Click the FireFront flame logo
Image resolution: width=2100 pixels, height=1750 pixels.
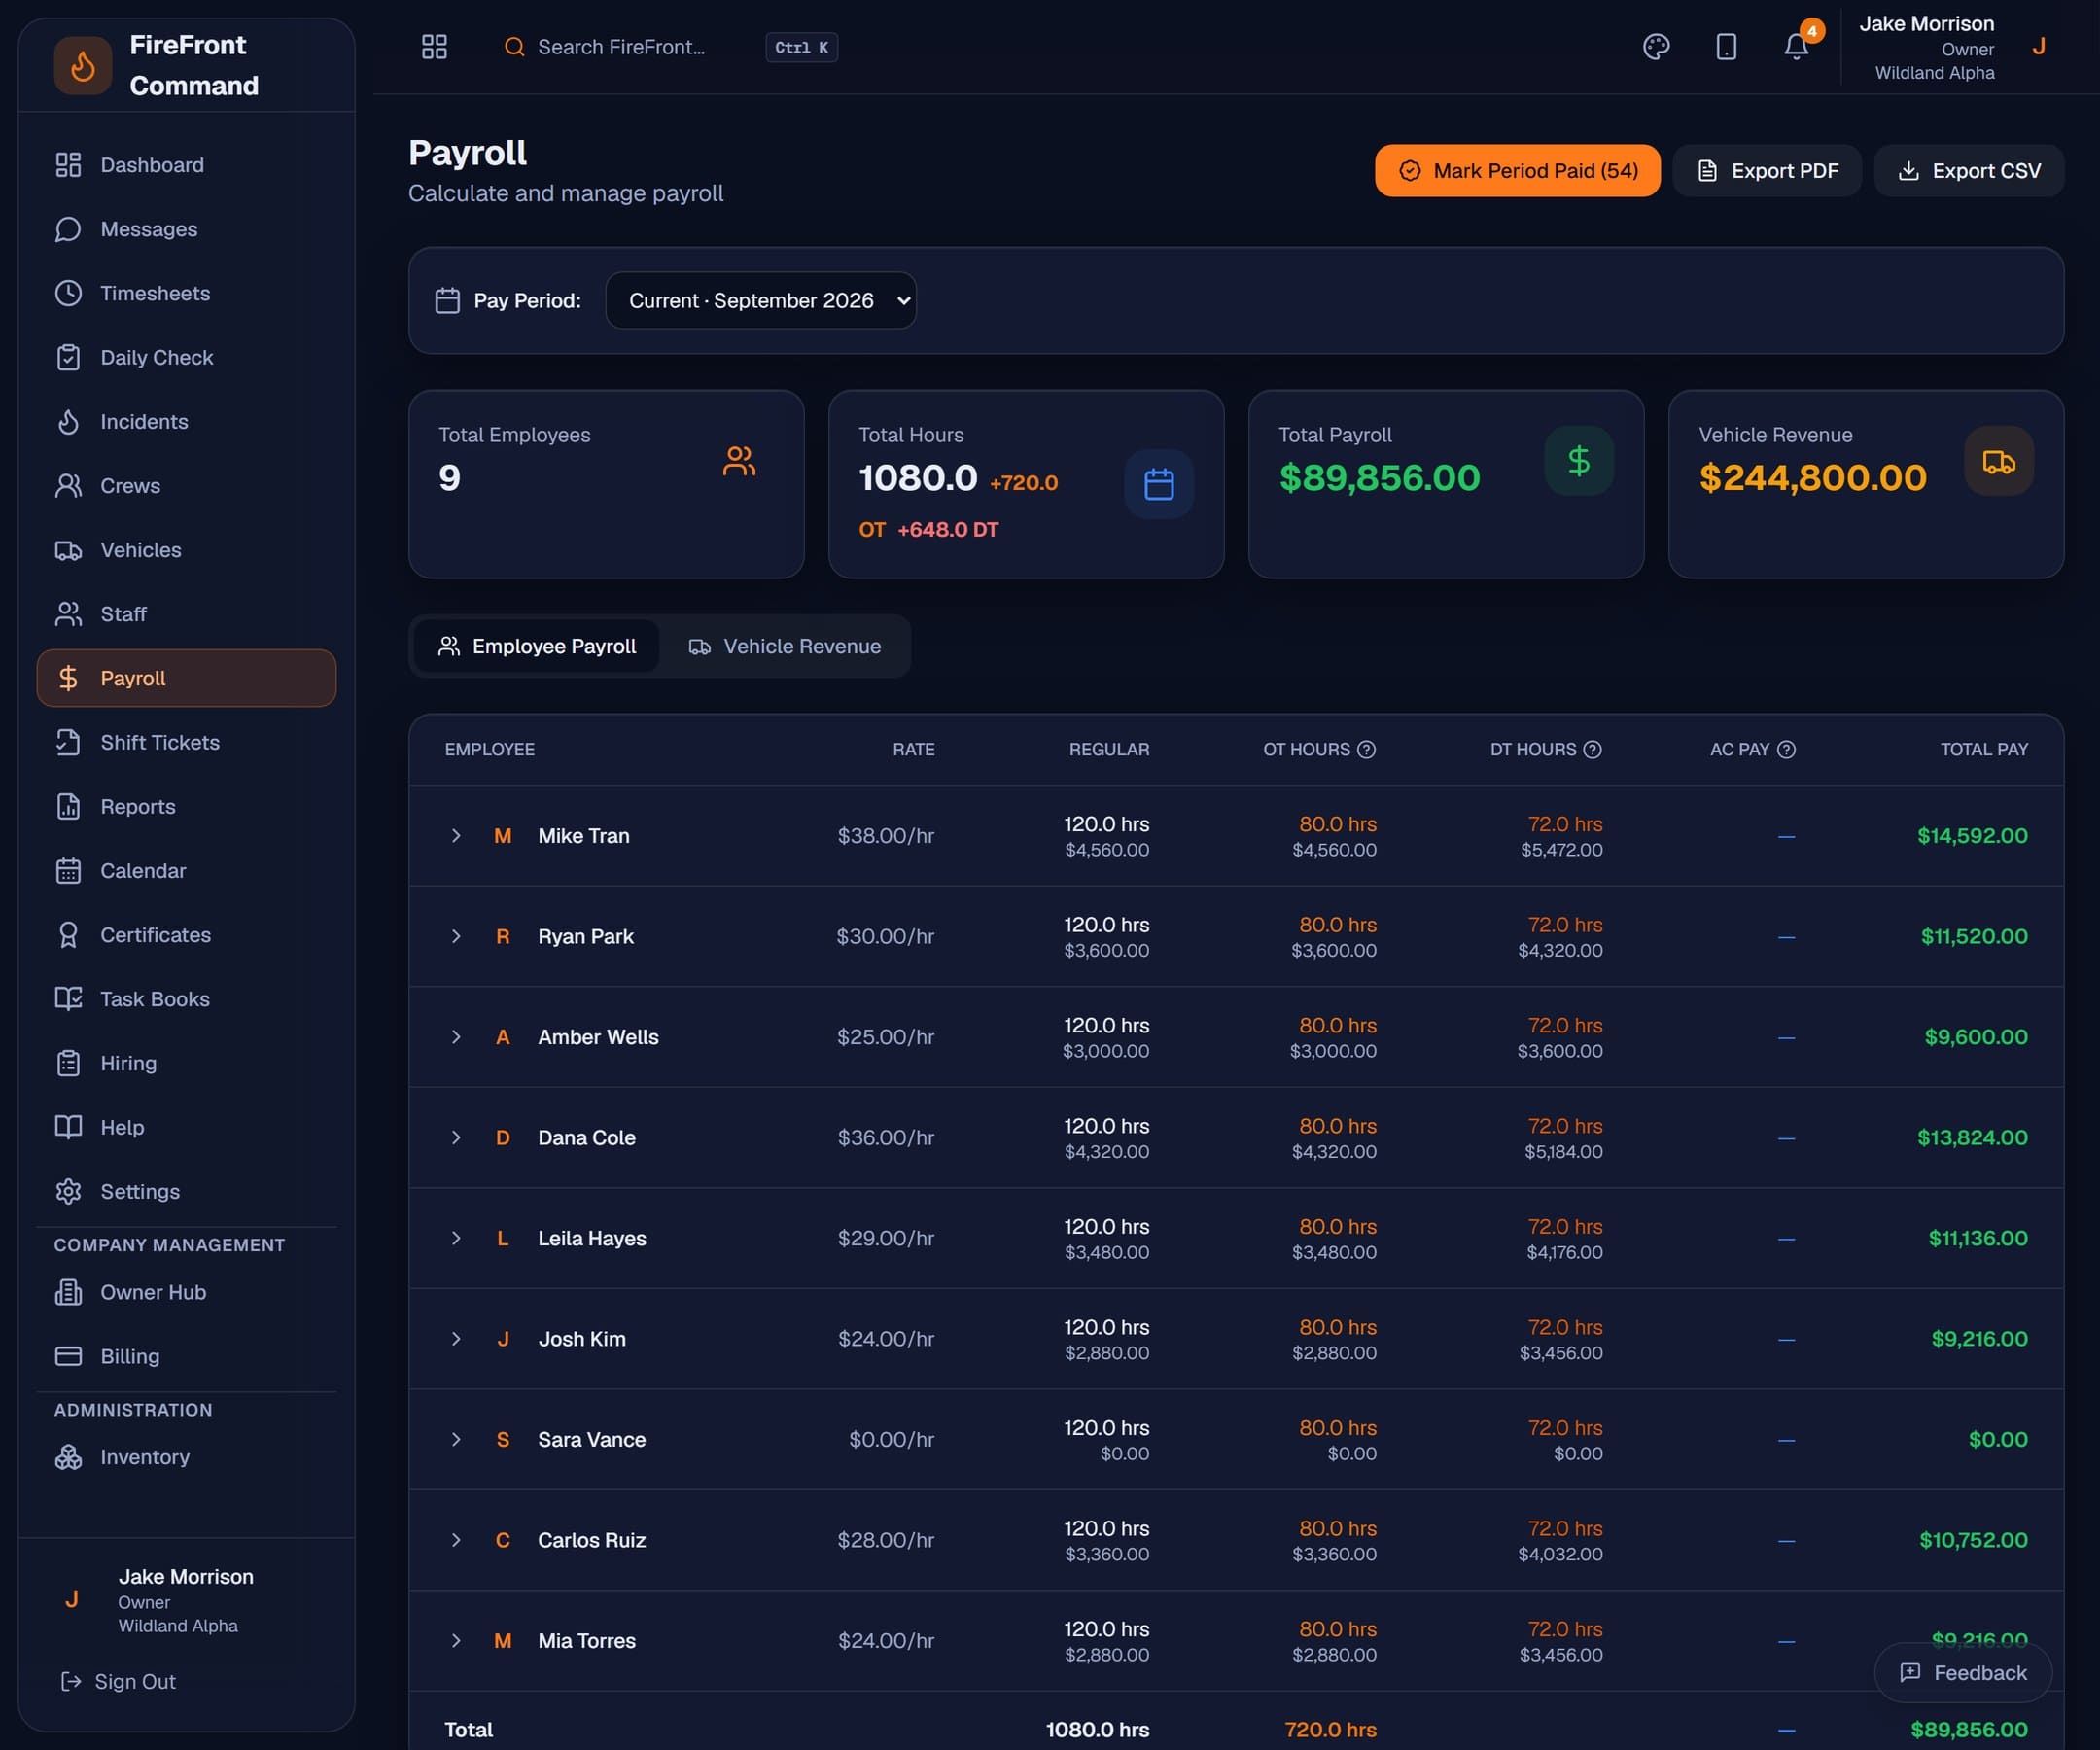pyautogui.click(x=83, y=66)
